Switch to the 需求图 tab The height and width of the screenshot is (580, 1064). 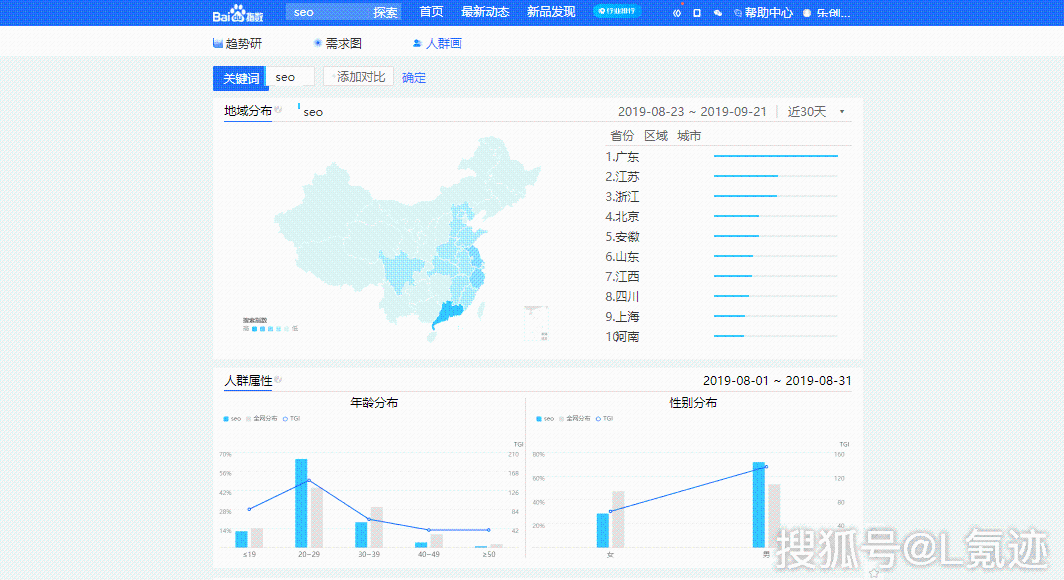click(x=338, y=44)
